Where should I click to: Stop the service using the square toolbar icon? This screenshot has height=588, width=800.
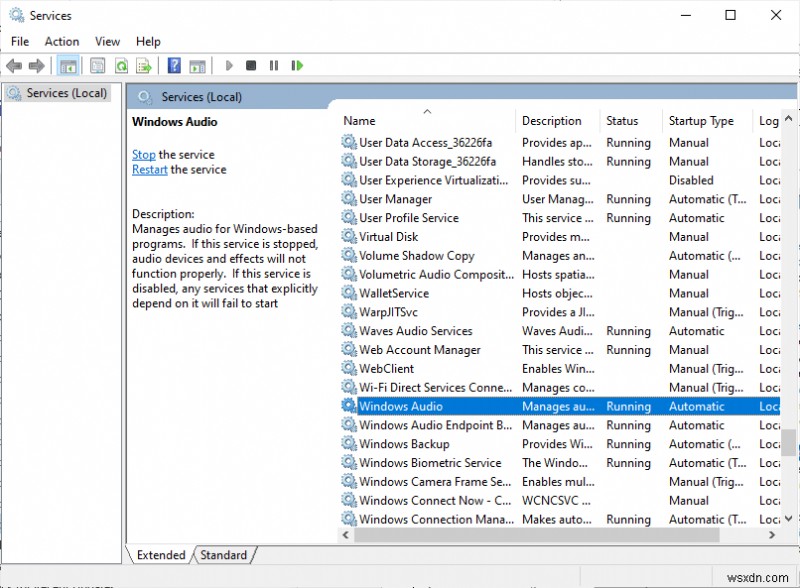click(x=251, y=65)
